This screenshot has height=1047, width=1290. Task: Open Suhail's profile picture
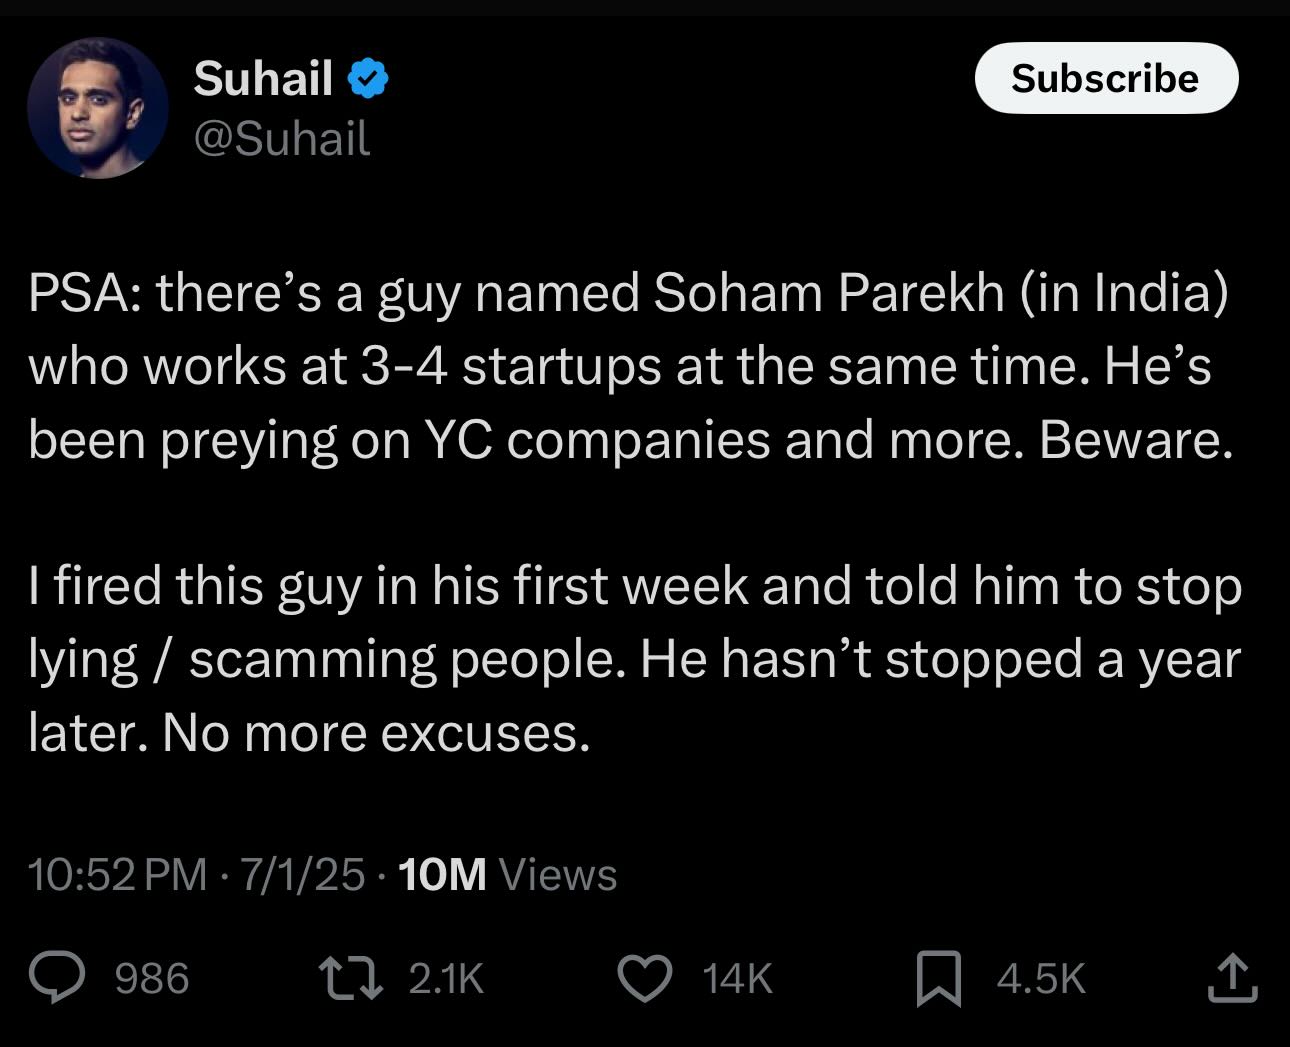coord(98,108)
